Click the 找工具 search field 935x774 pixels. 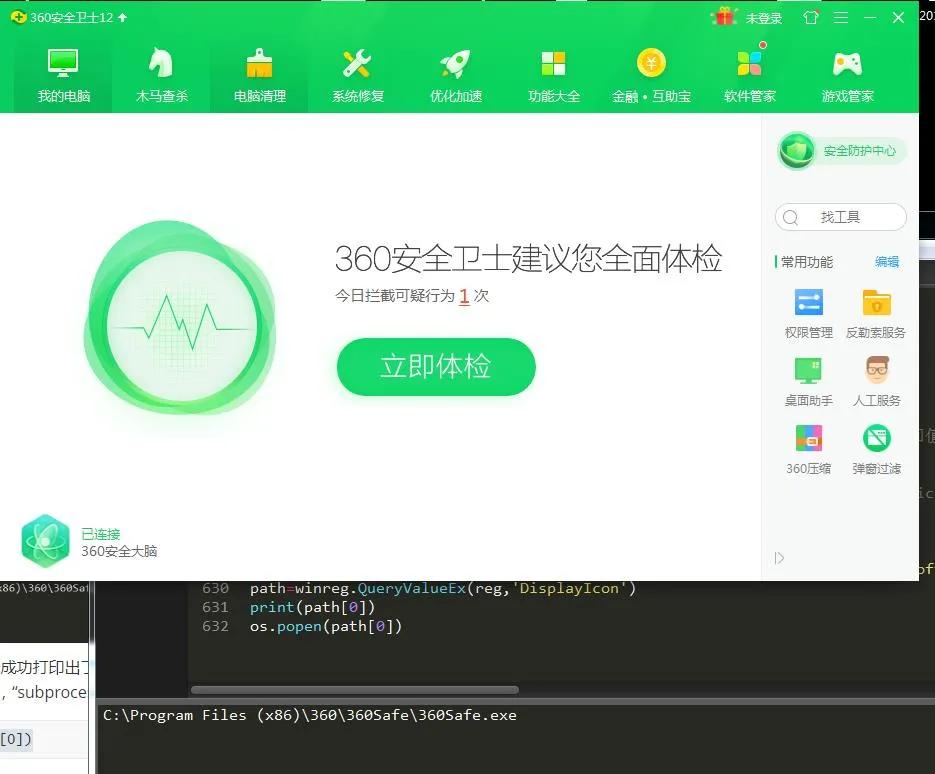[x=840, y=217]
